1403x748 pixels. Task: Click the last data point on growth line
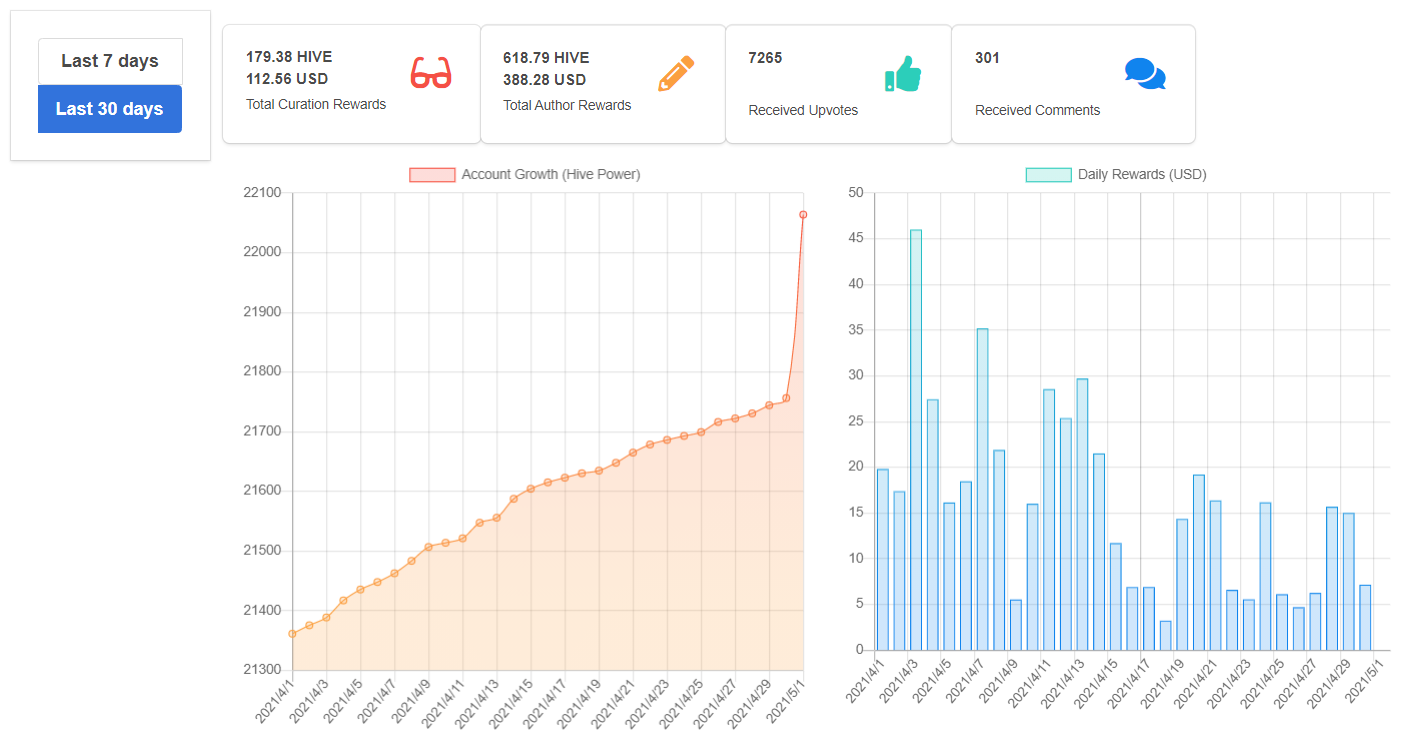tap(803, 214)
